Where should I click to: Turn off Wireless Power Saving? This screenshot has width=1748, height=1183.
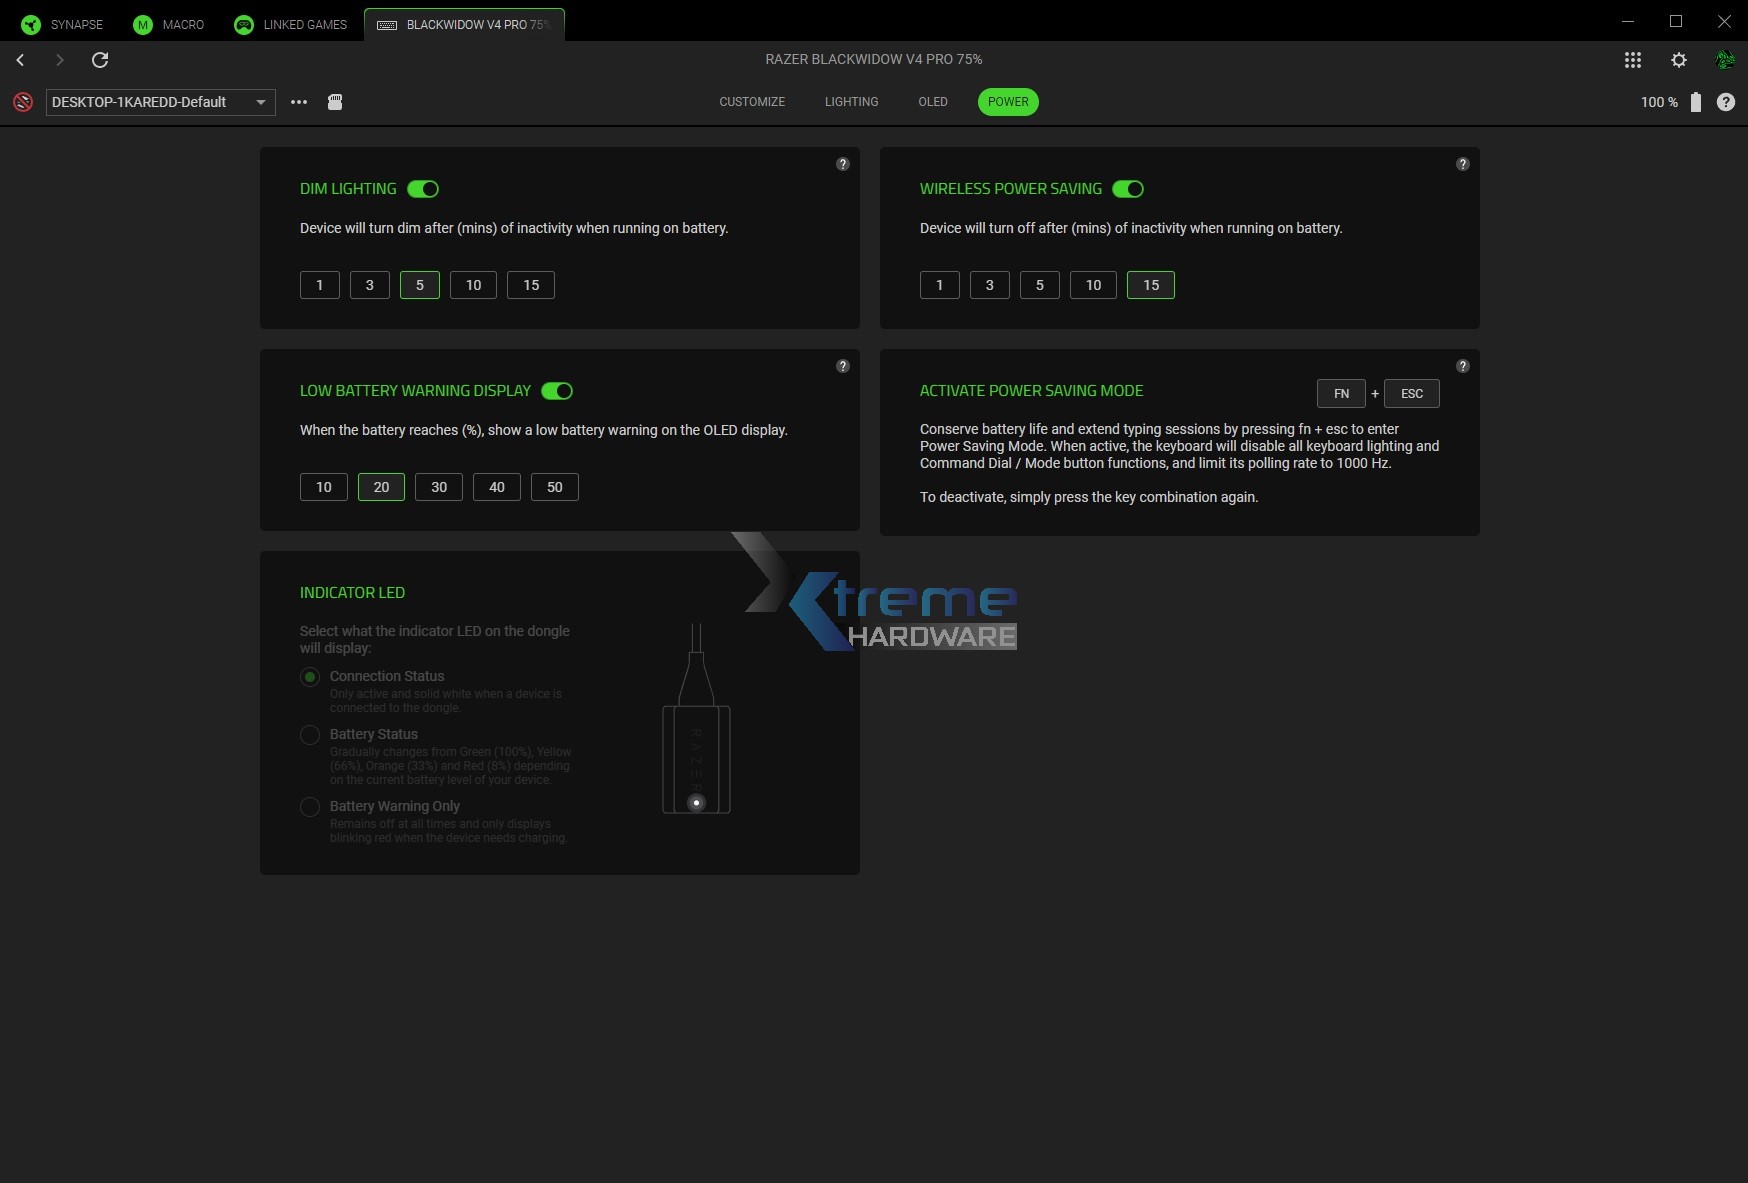(1128, 189)
